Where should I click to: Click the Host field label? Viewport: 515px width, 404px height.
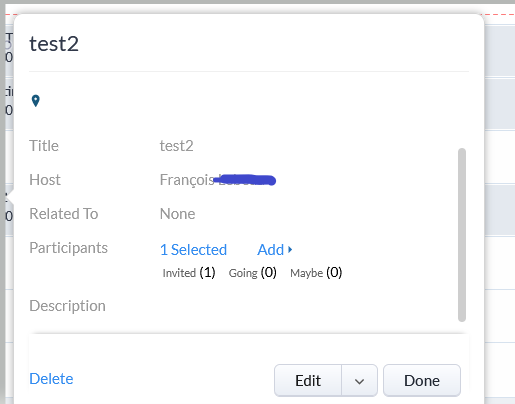[45, 180]
